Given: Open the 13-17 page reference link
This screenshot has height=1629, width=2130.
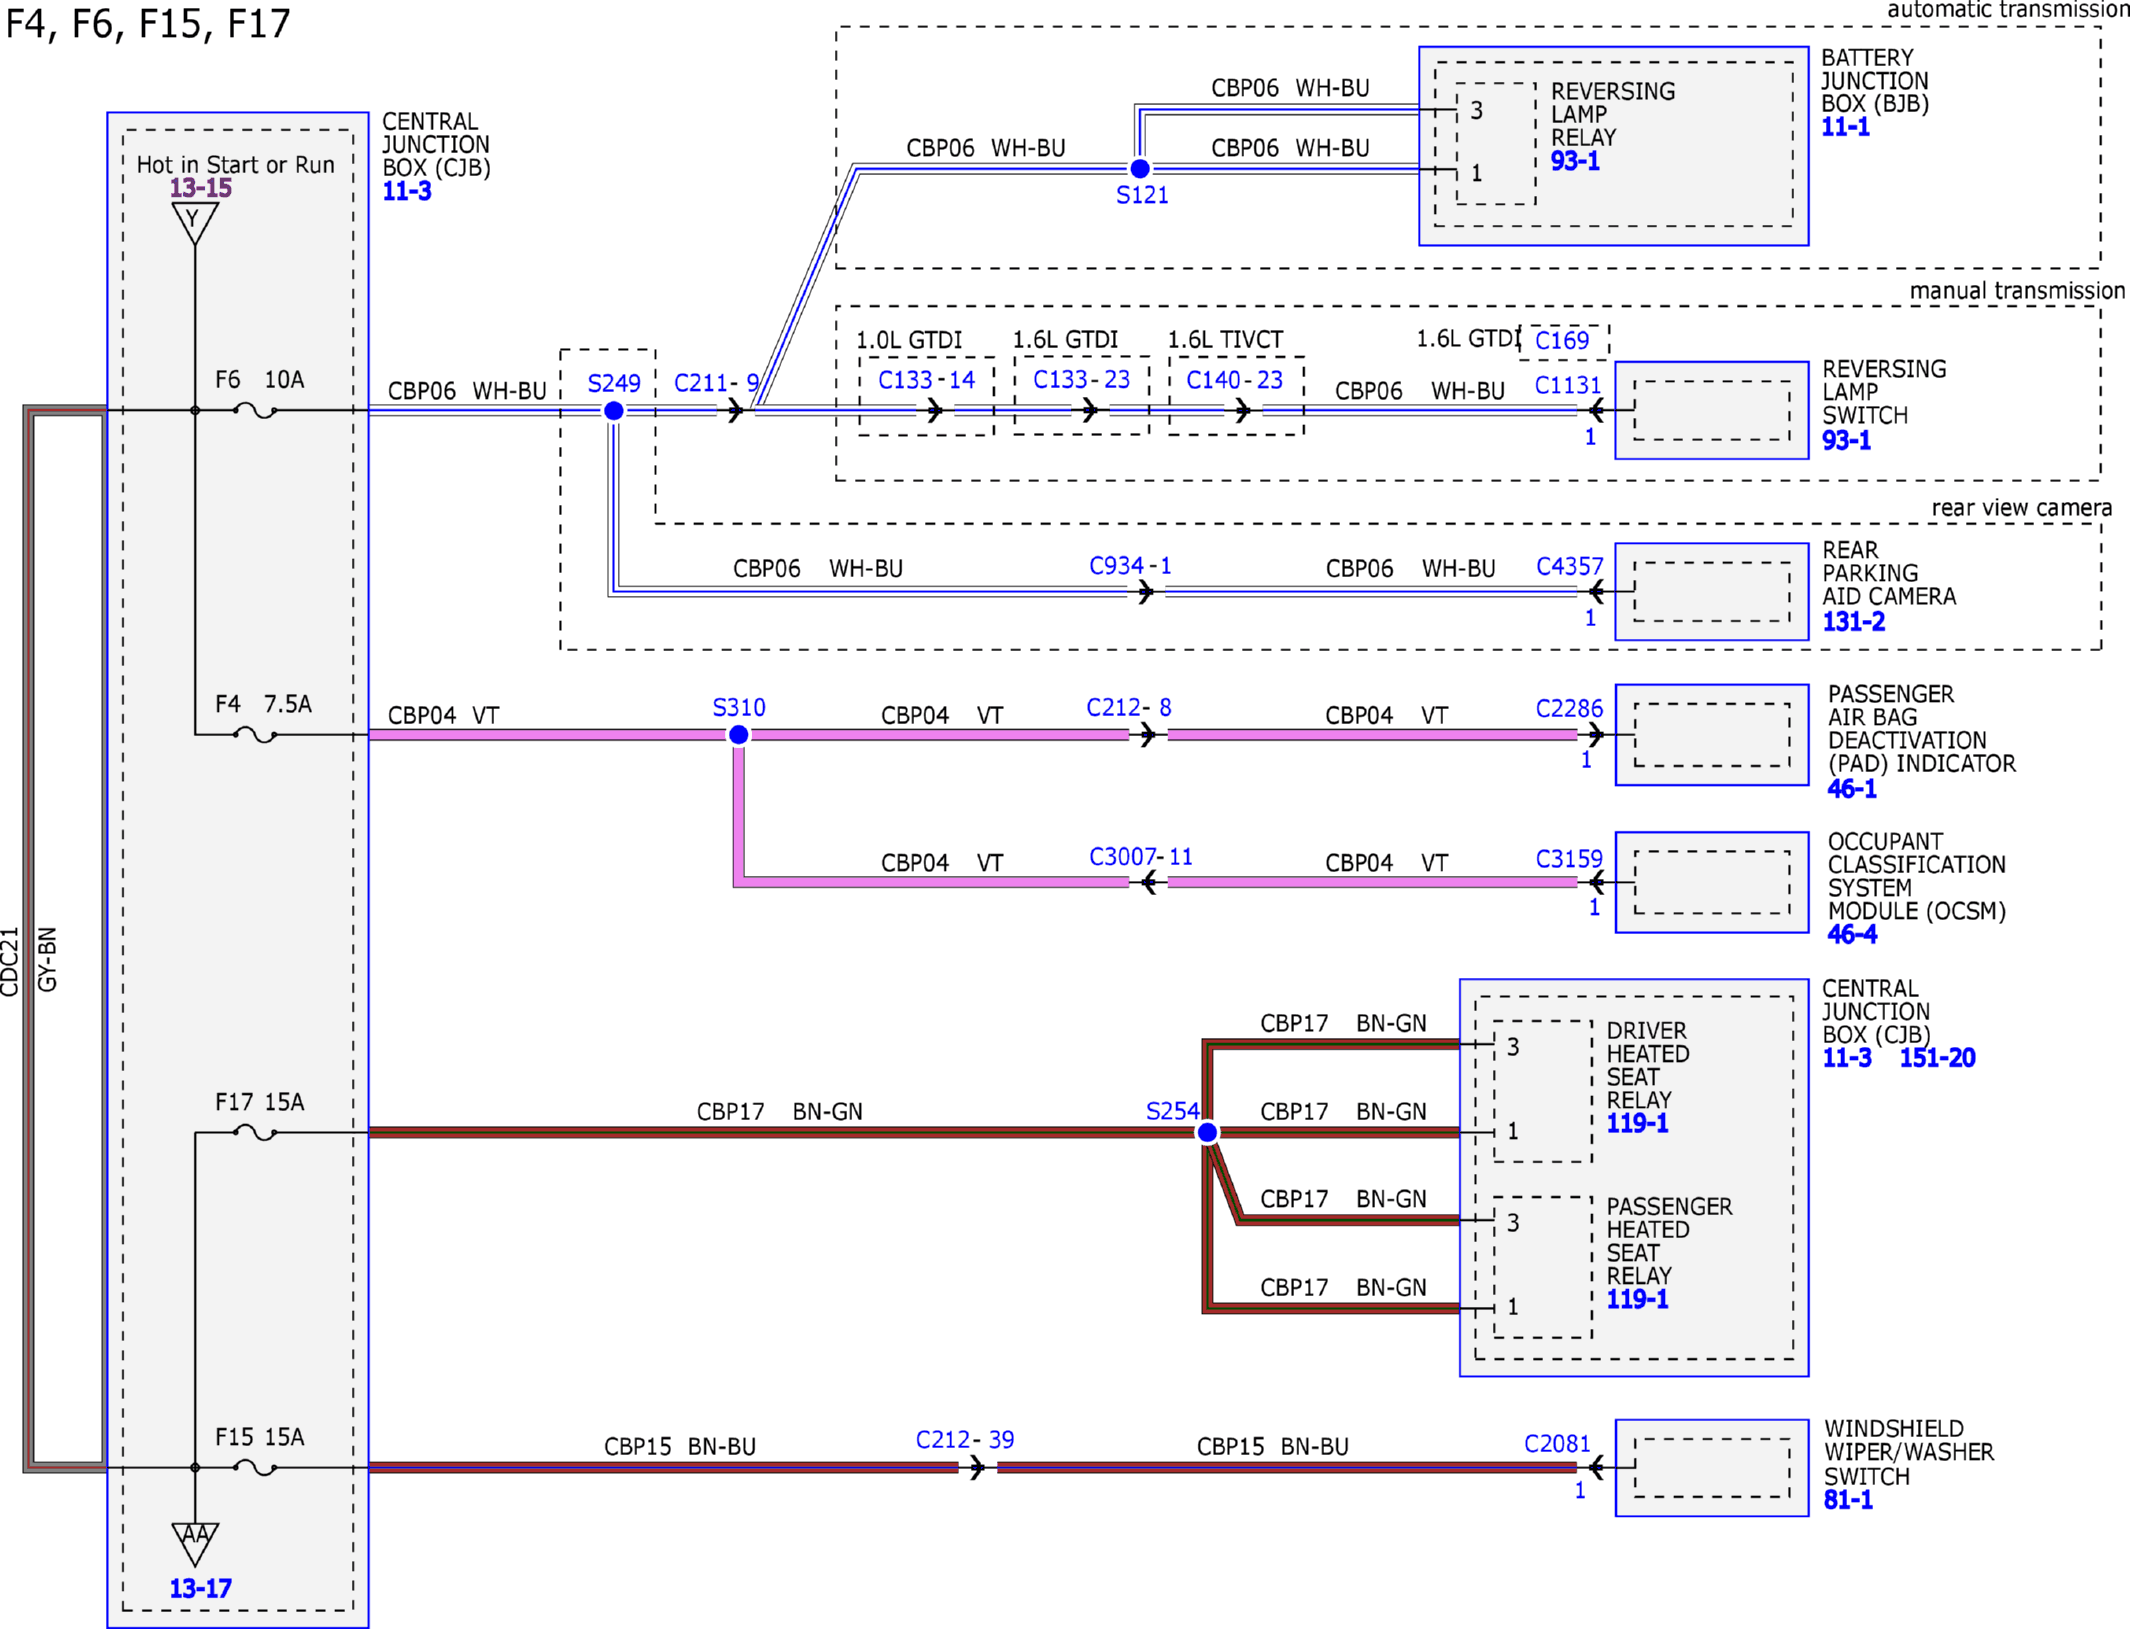Looking at the screenshot, I should tap(200, 1588).
